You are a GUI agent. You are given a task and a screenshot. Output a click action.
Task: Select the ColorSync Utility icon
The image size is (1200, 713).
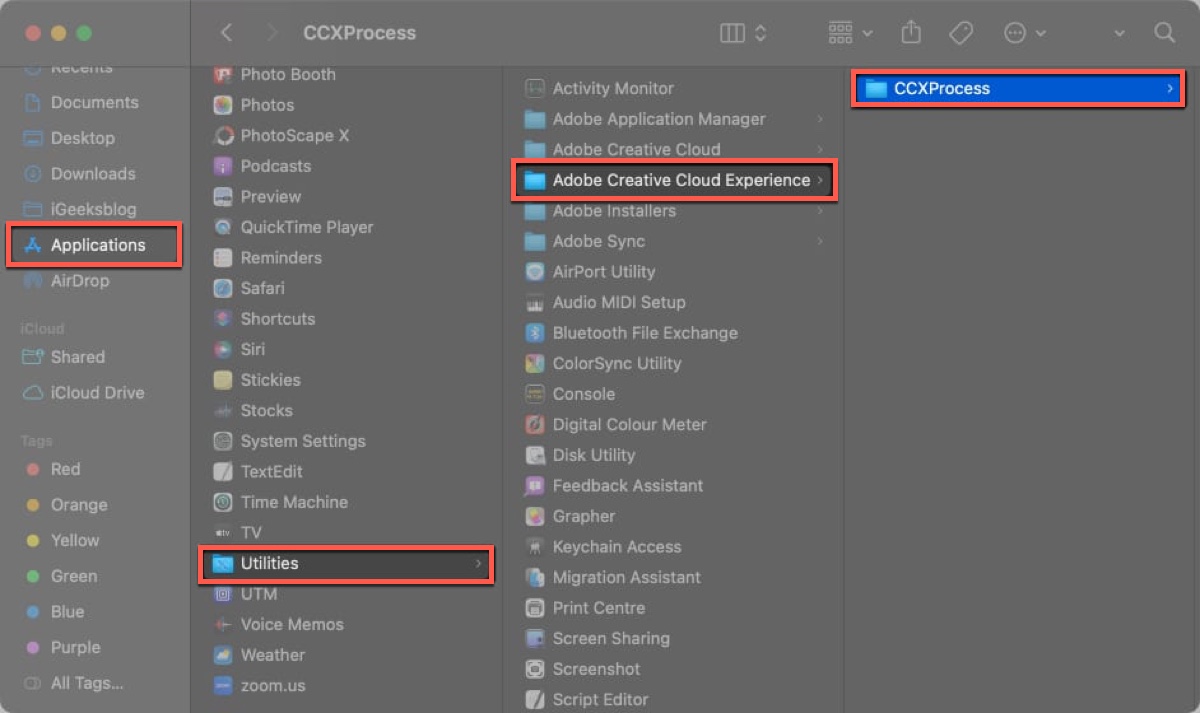535,364
